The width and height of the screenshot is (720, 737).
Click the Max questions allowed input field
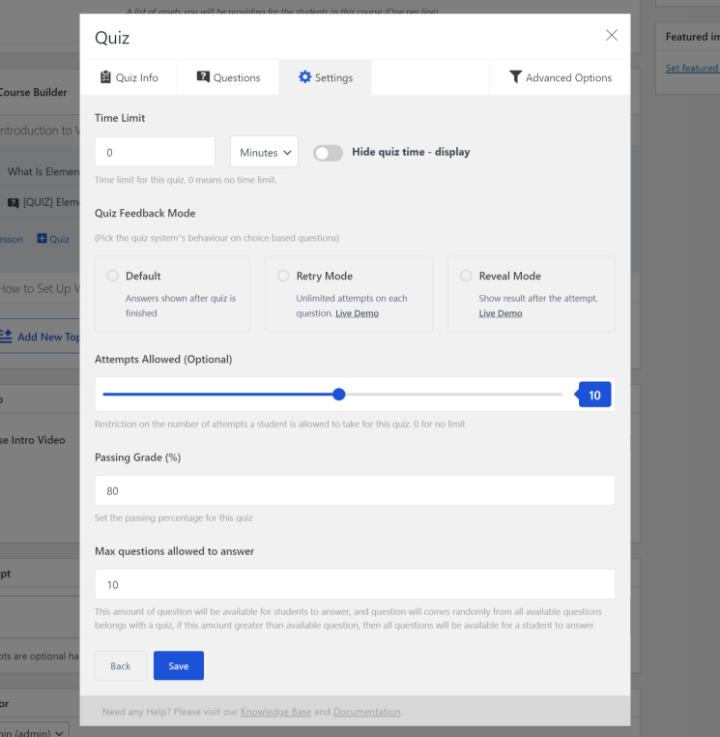click(x=355, y=584)
